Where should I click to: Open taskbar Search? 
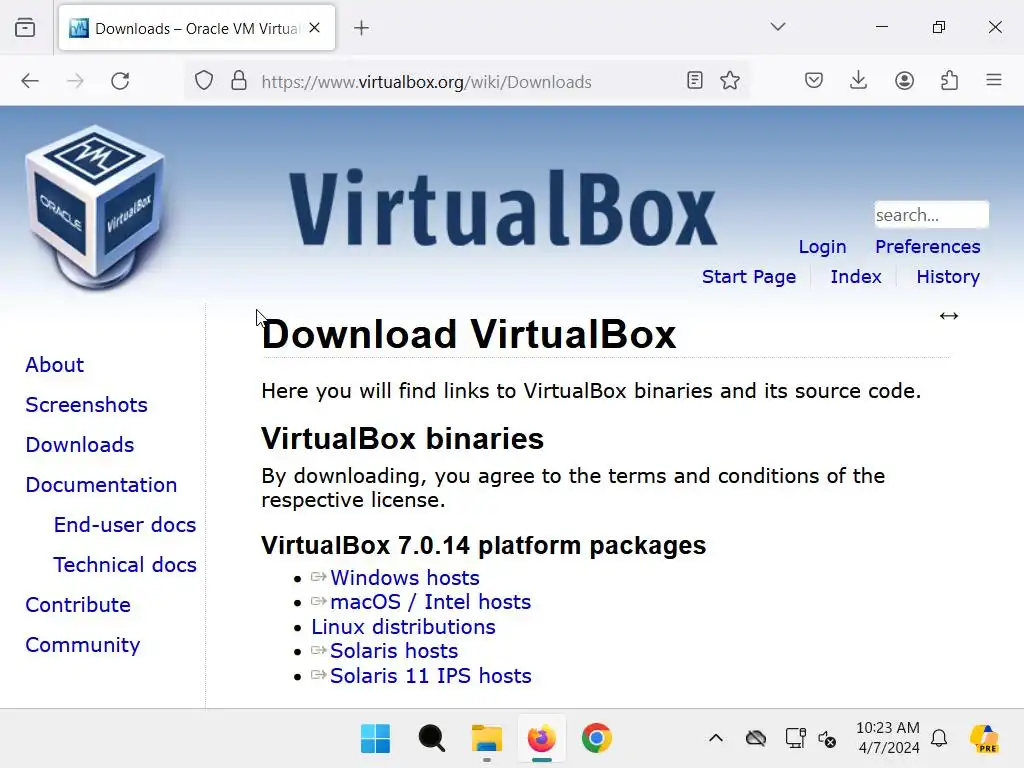click(x=431, y=739)
